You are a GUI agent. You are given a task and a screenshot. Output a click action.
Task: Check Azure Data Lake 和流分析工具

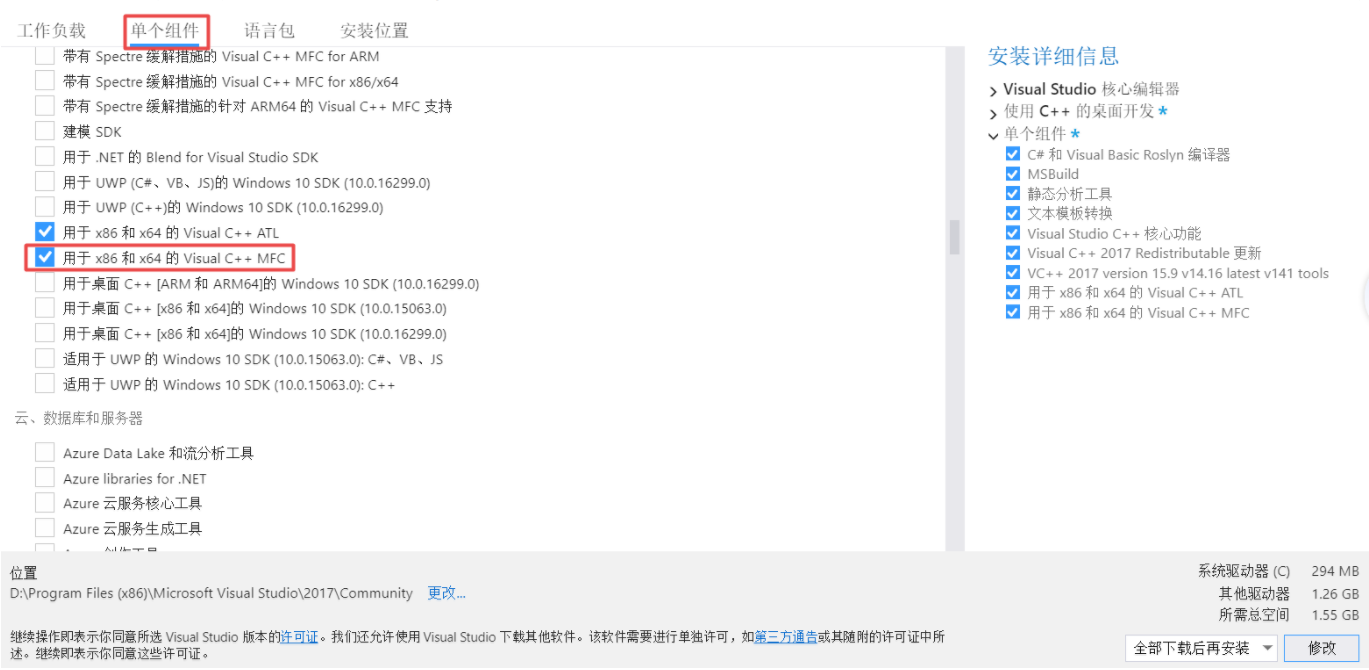tap(45, 453)
